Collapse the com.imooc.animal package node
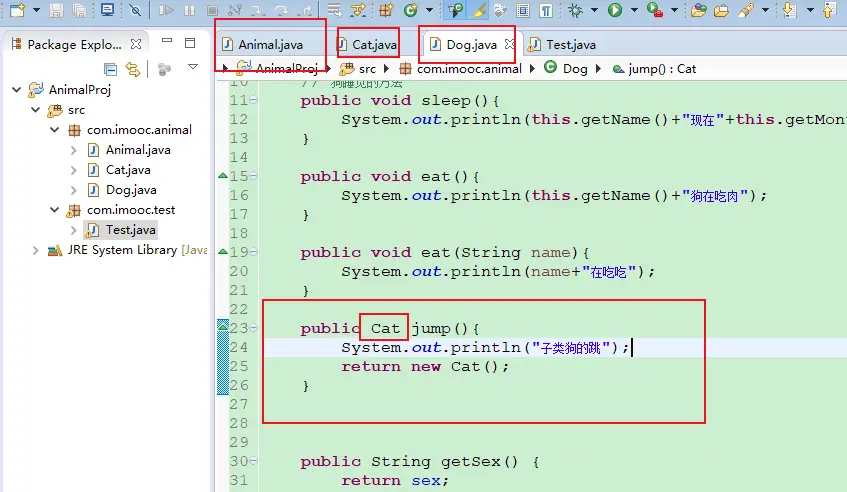Image resolution: width=847 pixels, height=492 pixels. coord(56,130)
